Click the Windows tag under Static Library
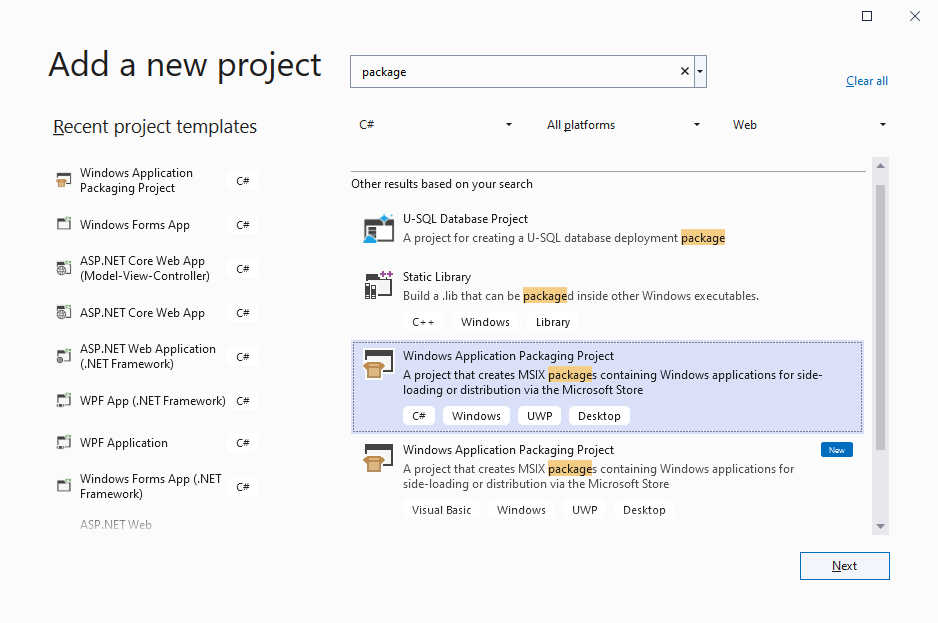This screenshot has width=938, height=623. (485, 322)
